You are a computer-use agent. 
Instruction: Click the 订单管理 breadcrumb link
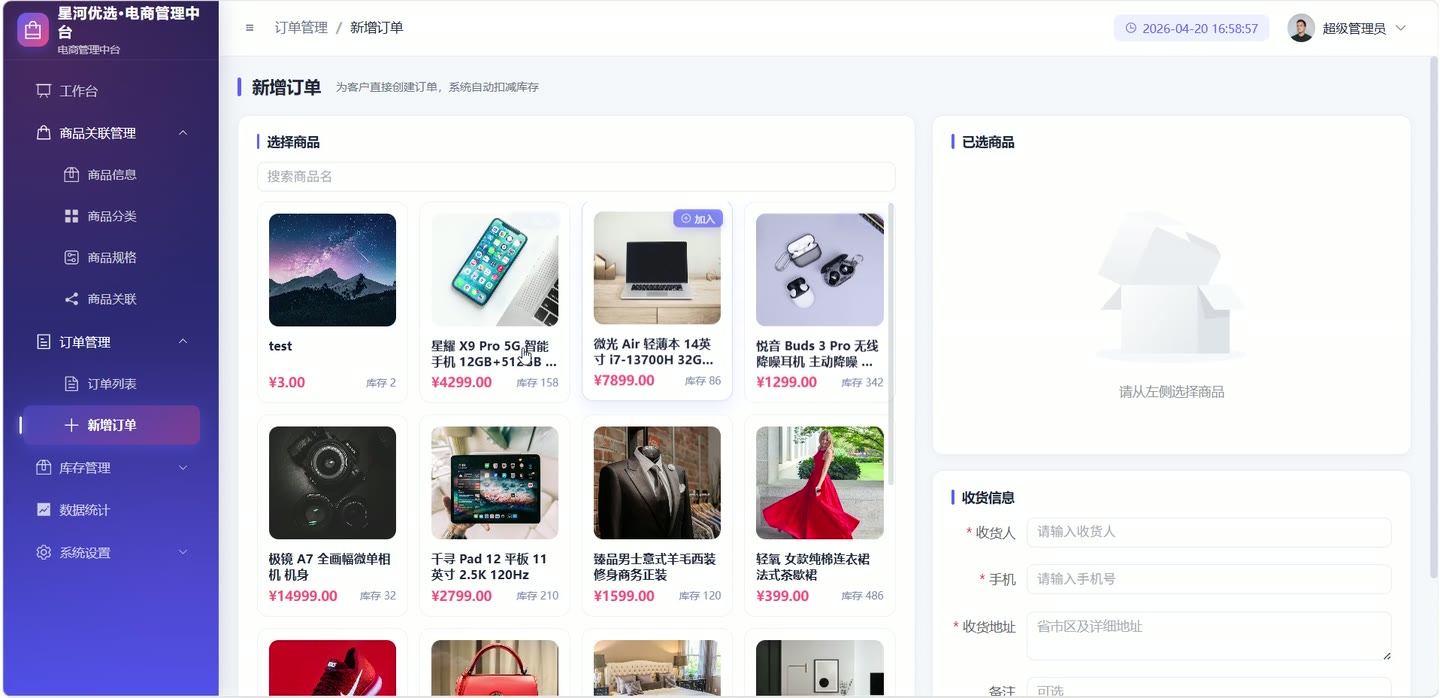[301, 28]
